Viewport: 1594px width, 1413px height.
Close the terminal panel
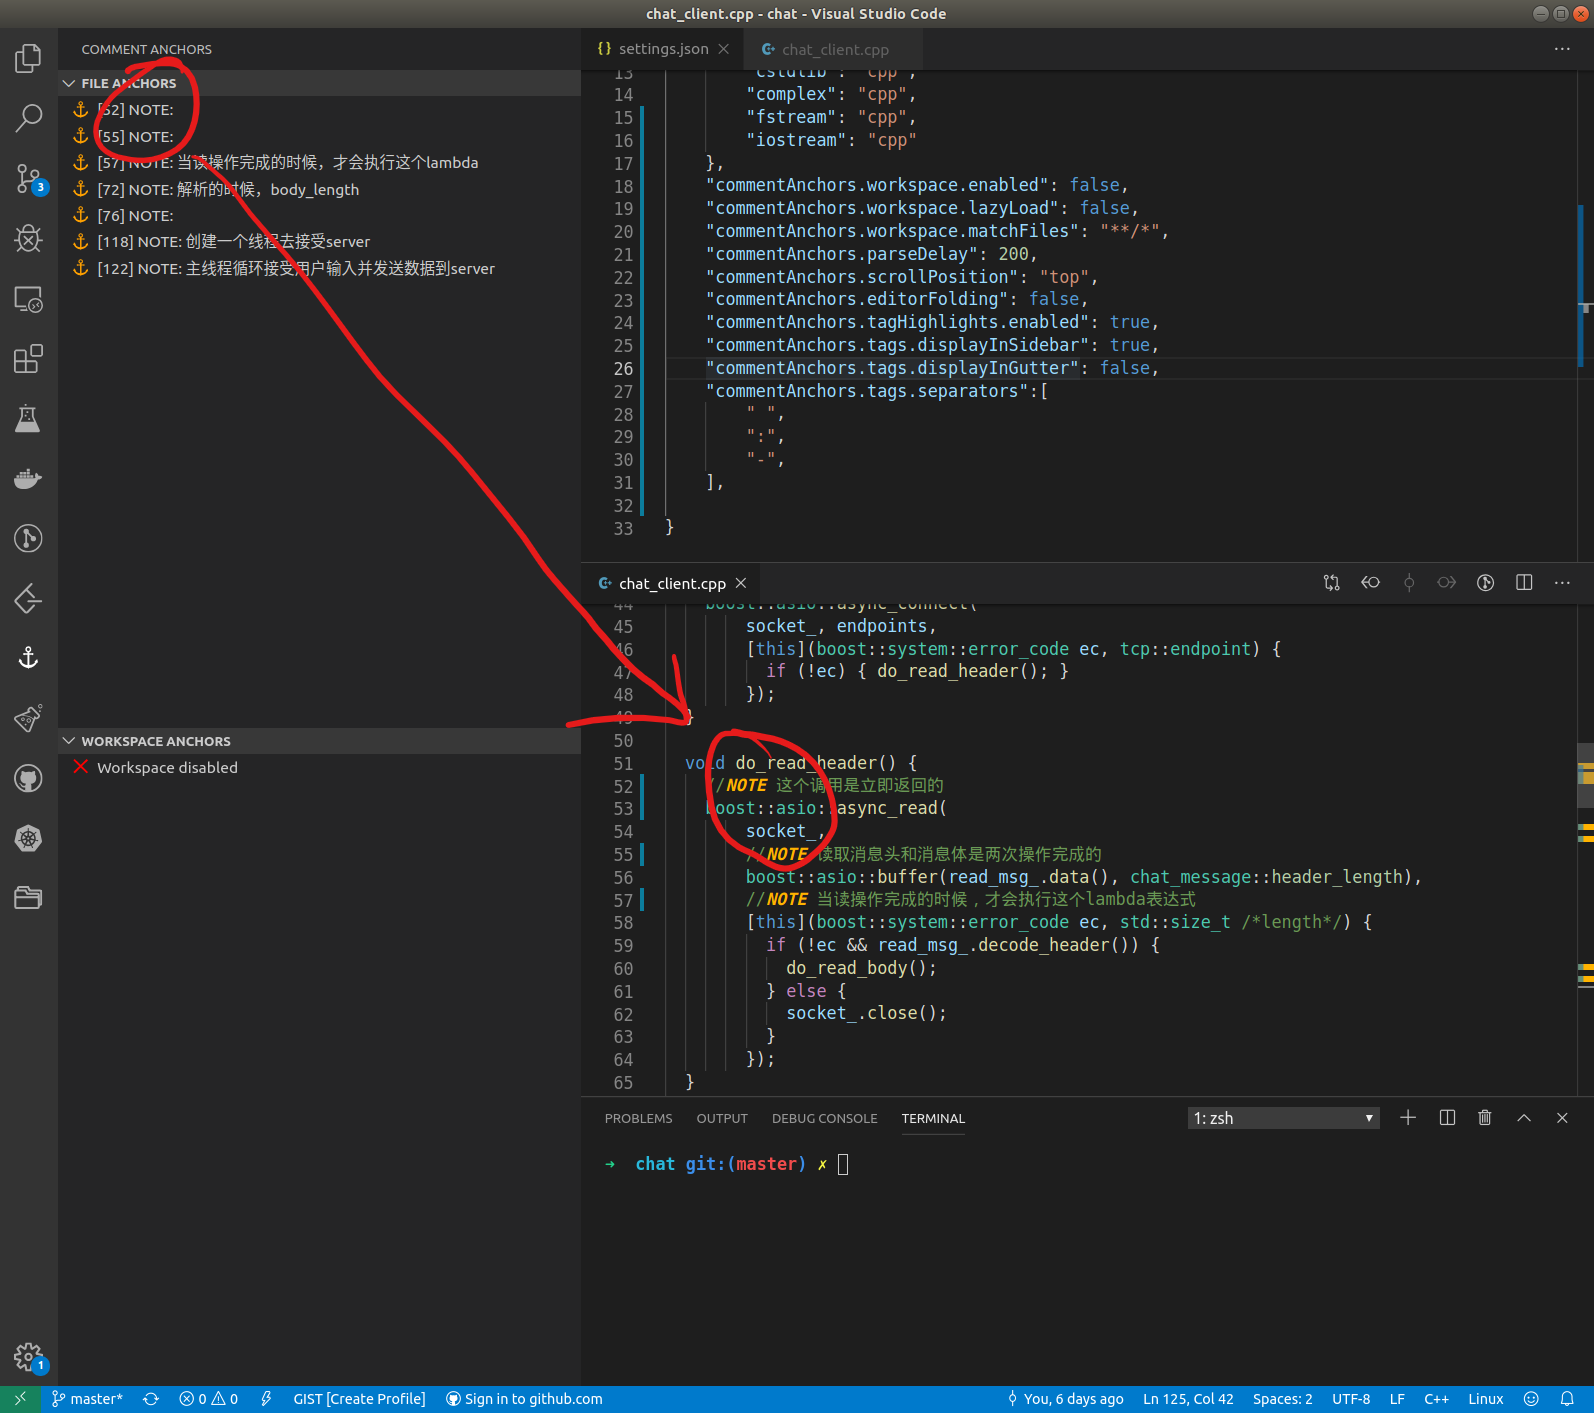1562,1118
